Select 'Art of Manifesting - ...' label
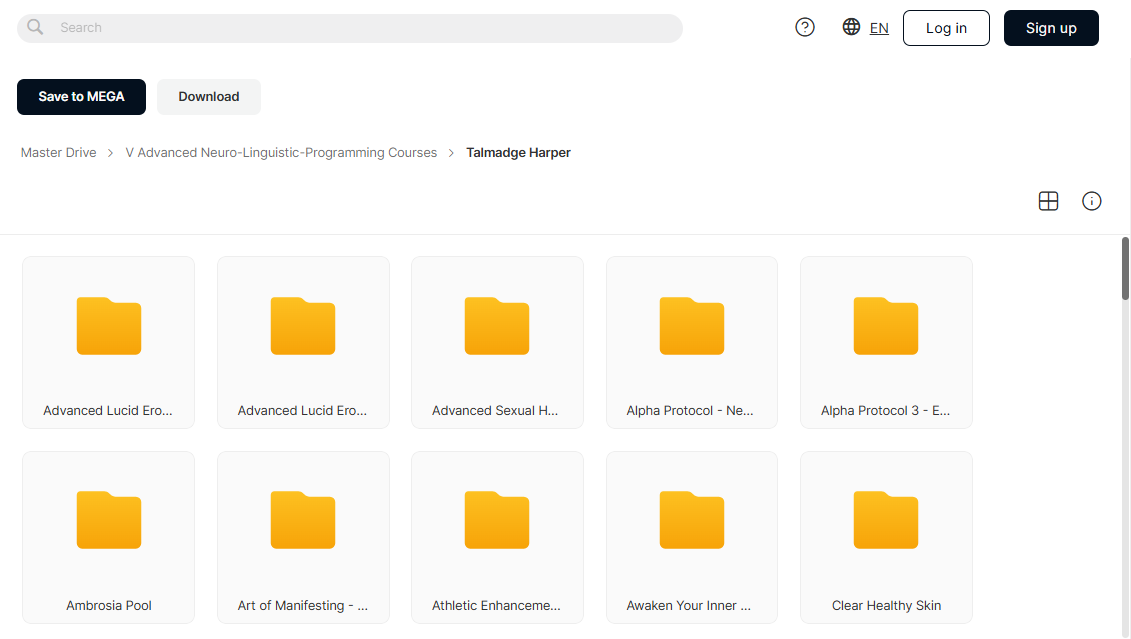This screenshot has height=639, width=1131. click(303, 606)
